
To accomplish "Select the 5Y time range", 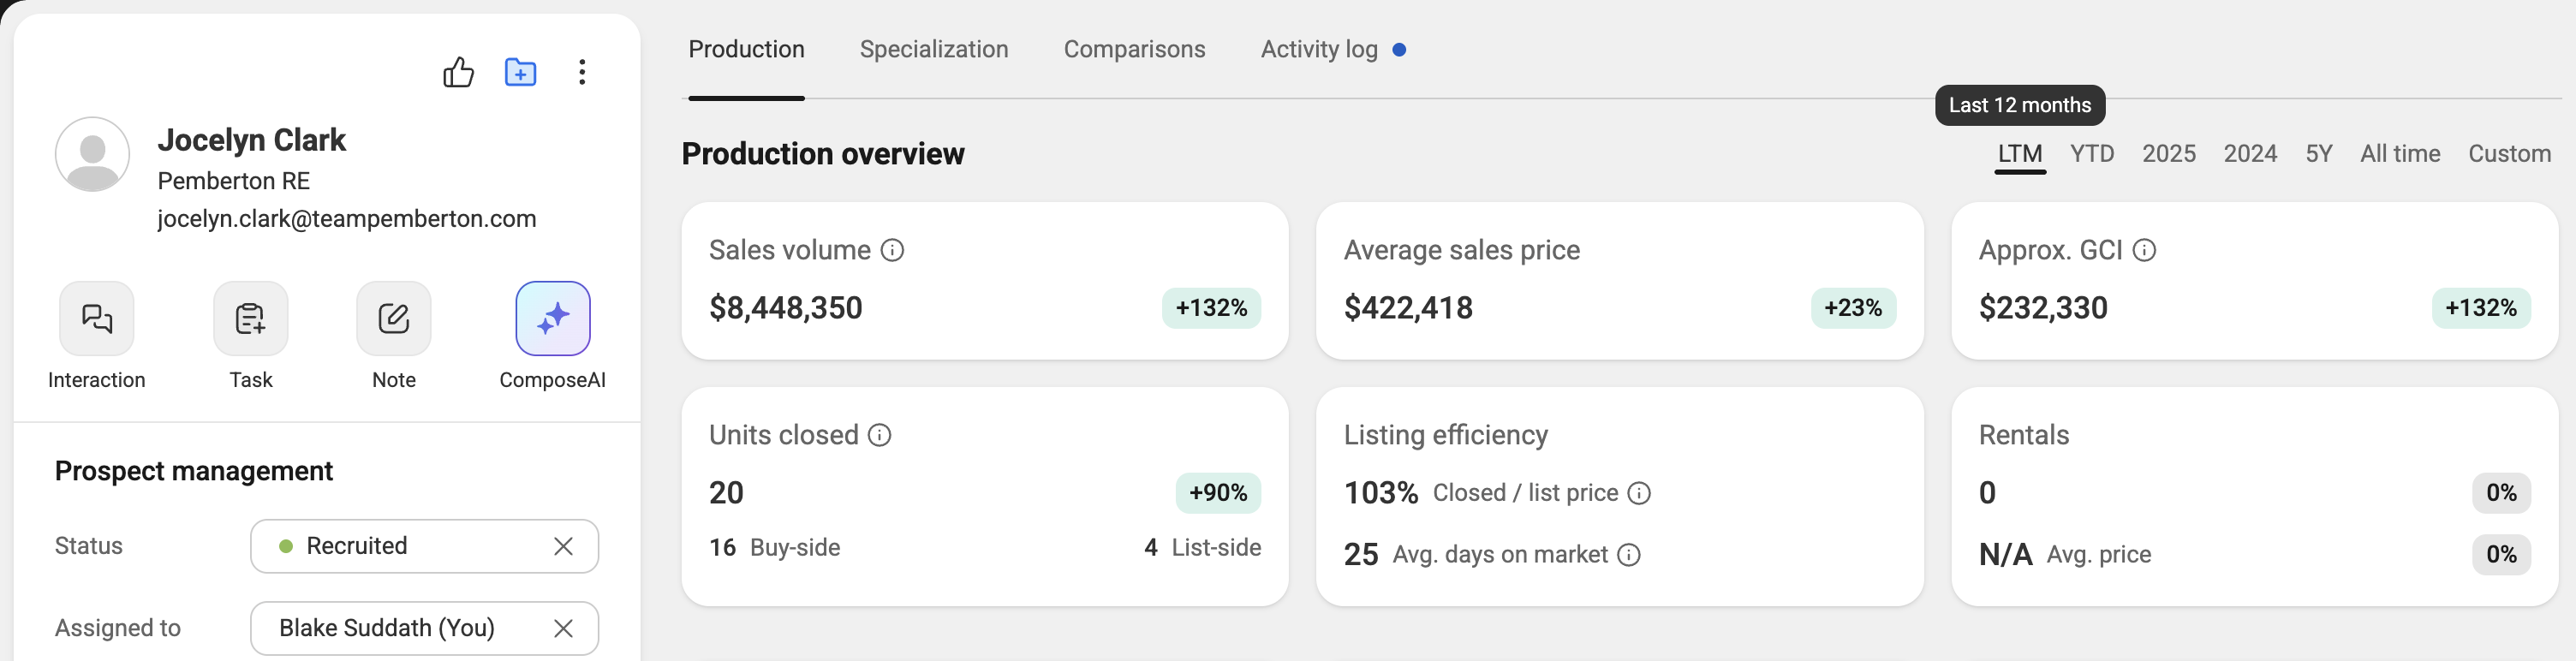I will pos(2319,154).
